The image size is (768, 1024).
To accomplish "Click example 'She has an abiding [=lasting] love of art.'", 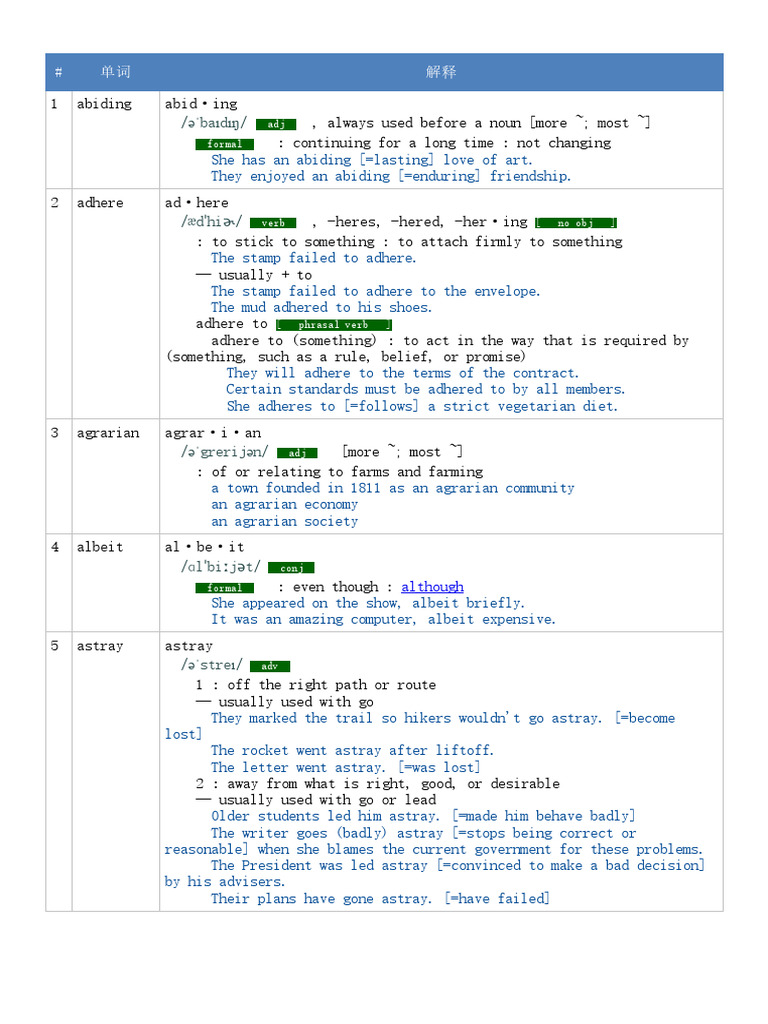I will pyautogui.click(x=372, y=159).
